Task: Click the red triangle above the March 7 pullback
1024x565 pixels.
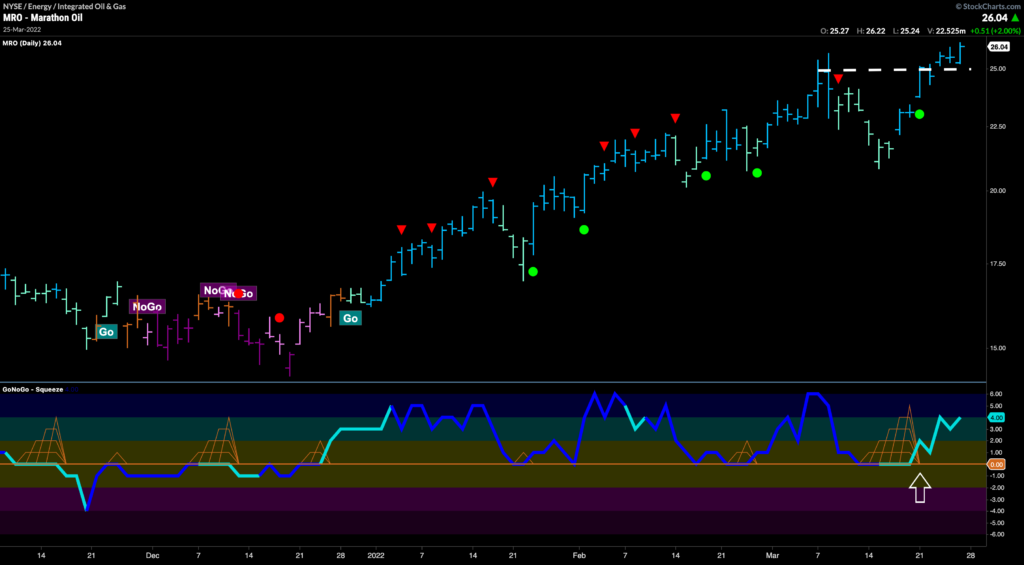Action: (838, 78)
